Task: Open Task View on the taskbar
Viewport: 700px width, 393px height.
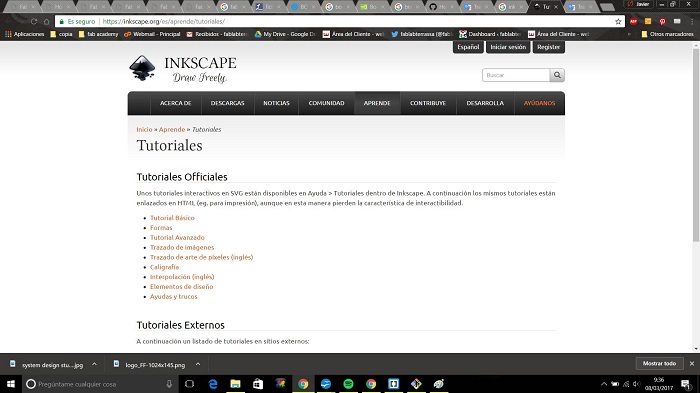Action: 189,384
